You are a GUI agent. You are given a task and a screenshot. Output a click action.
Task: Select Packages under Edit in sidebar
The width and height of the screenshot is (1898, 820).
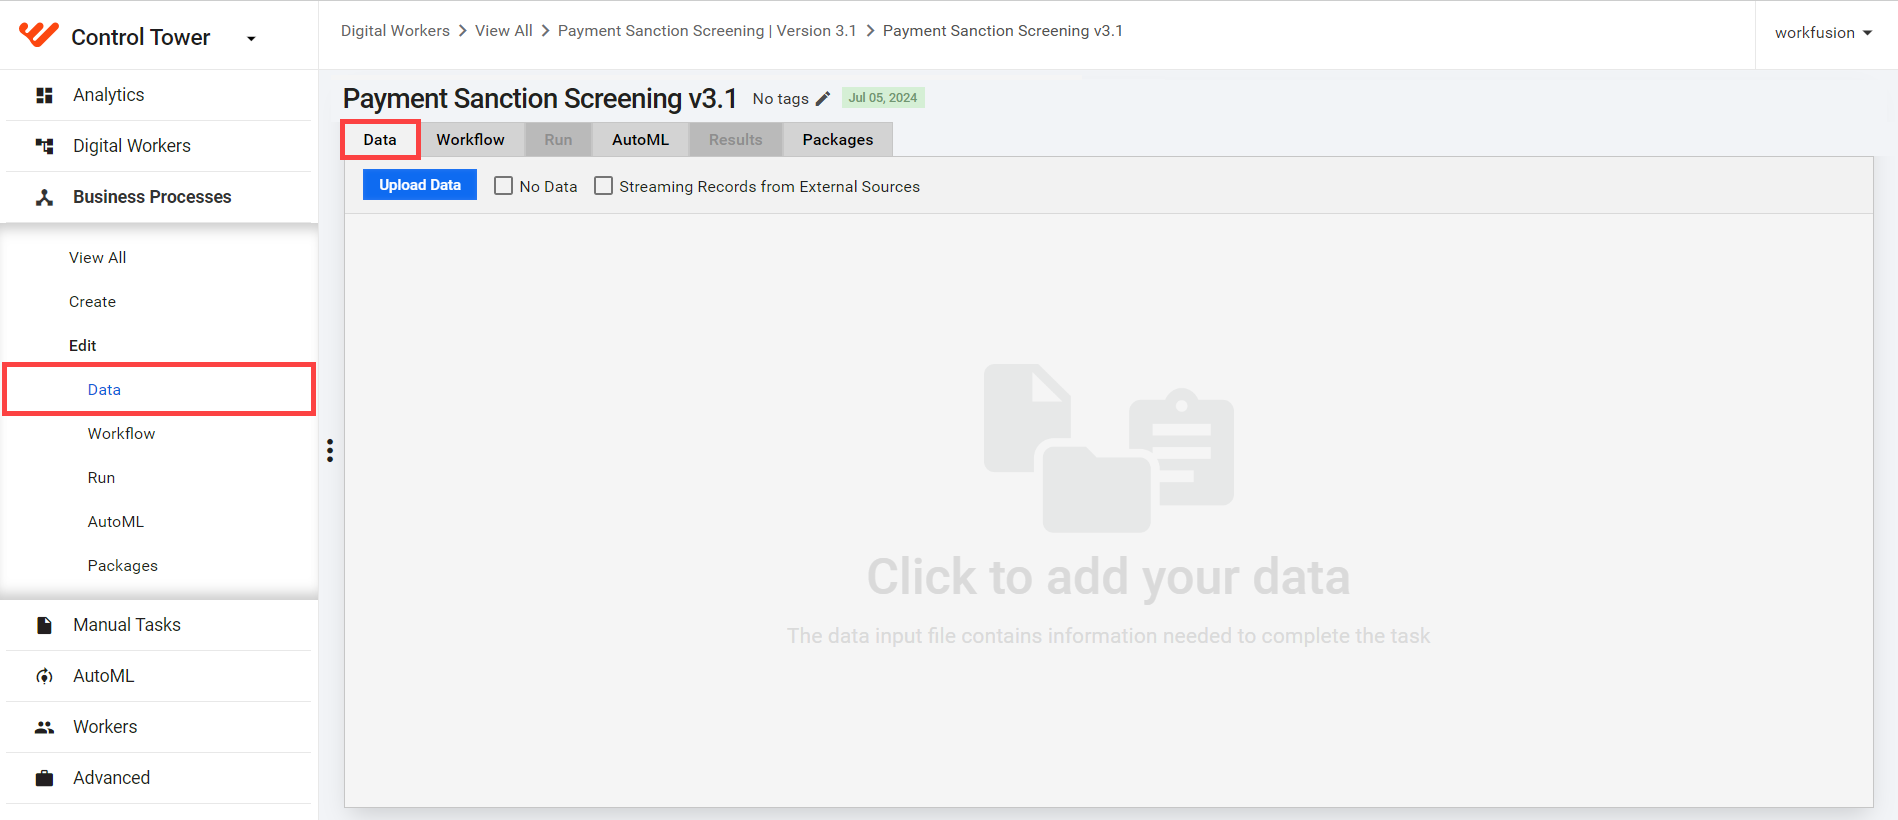click(123, 566)
